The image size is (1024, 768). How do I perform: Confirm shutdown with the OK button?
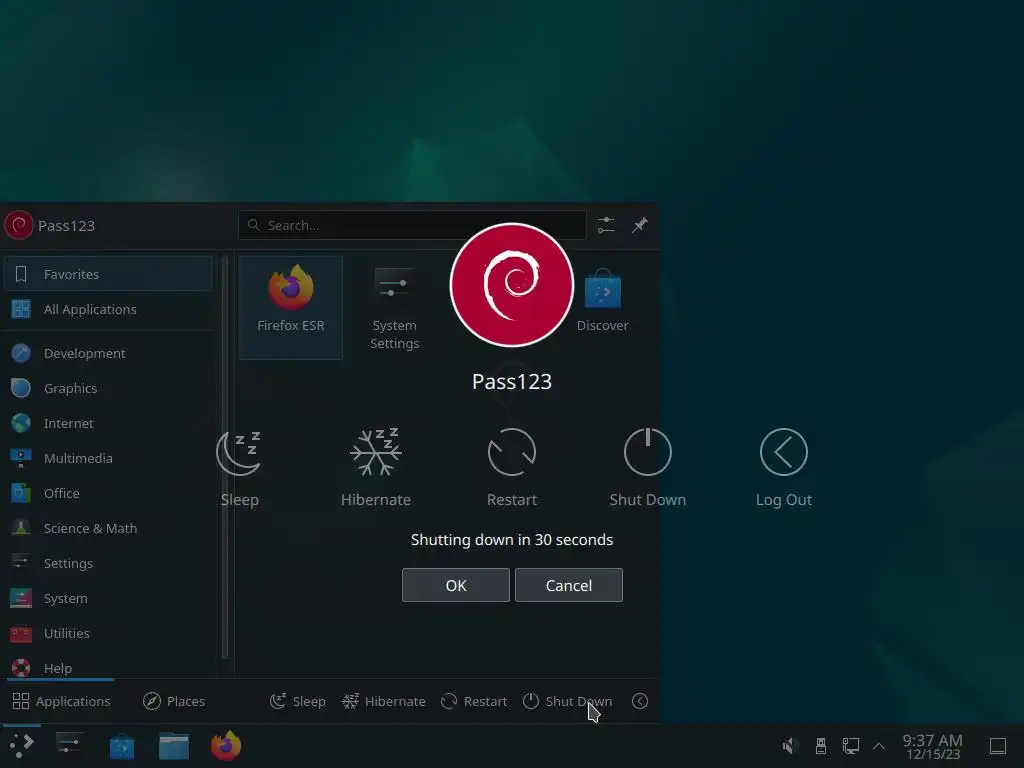456,585
